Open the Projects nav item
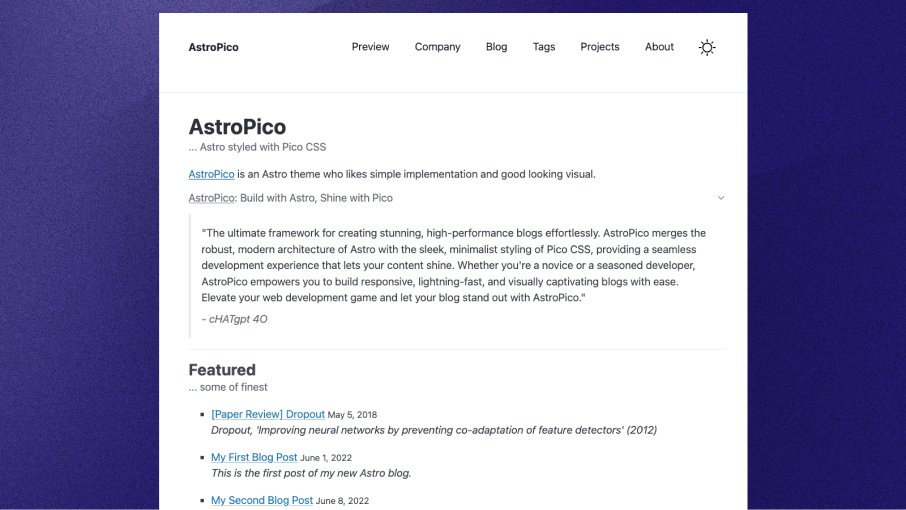 coord(600,47)
